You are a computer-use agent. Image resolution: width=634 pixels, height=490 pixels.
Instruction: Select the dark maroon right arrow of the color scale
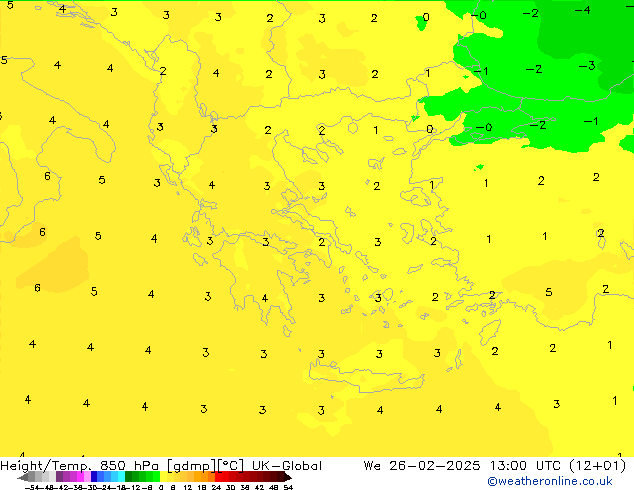tap(287, 477)
